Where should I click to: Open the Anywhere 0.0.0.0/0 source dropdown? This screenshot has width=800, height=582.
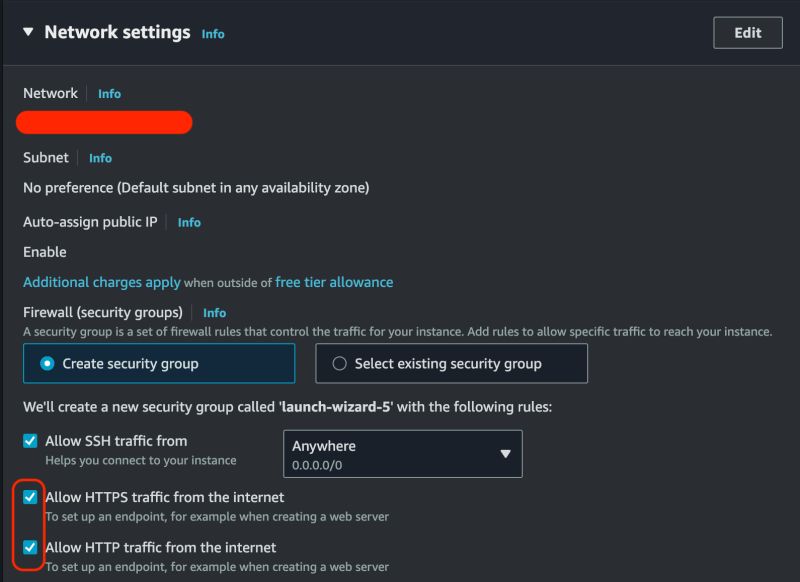(x=403, y=454)
